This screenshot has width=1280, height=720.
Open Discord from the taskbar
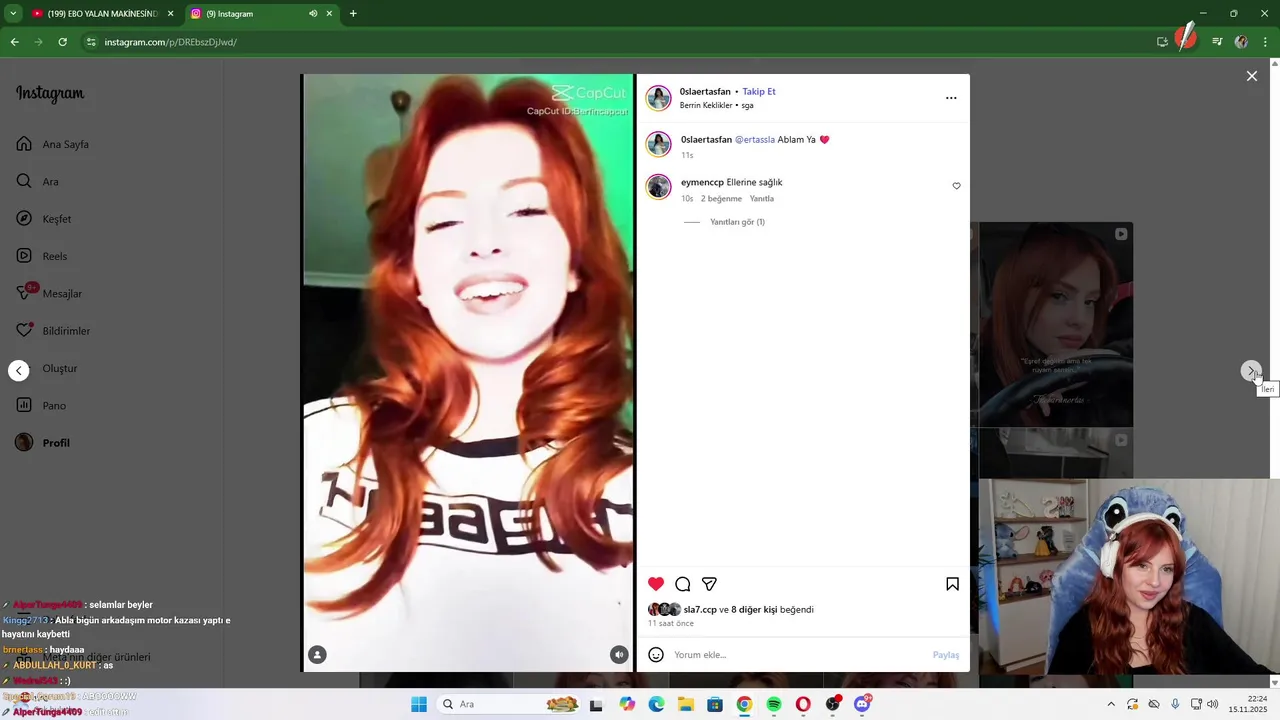coord(862,704)
